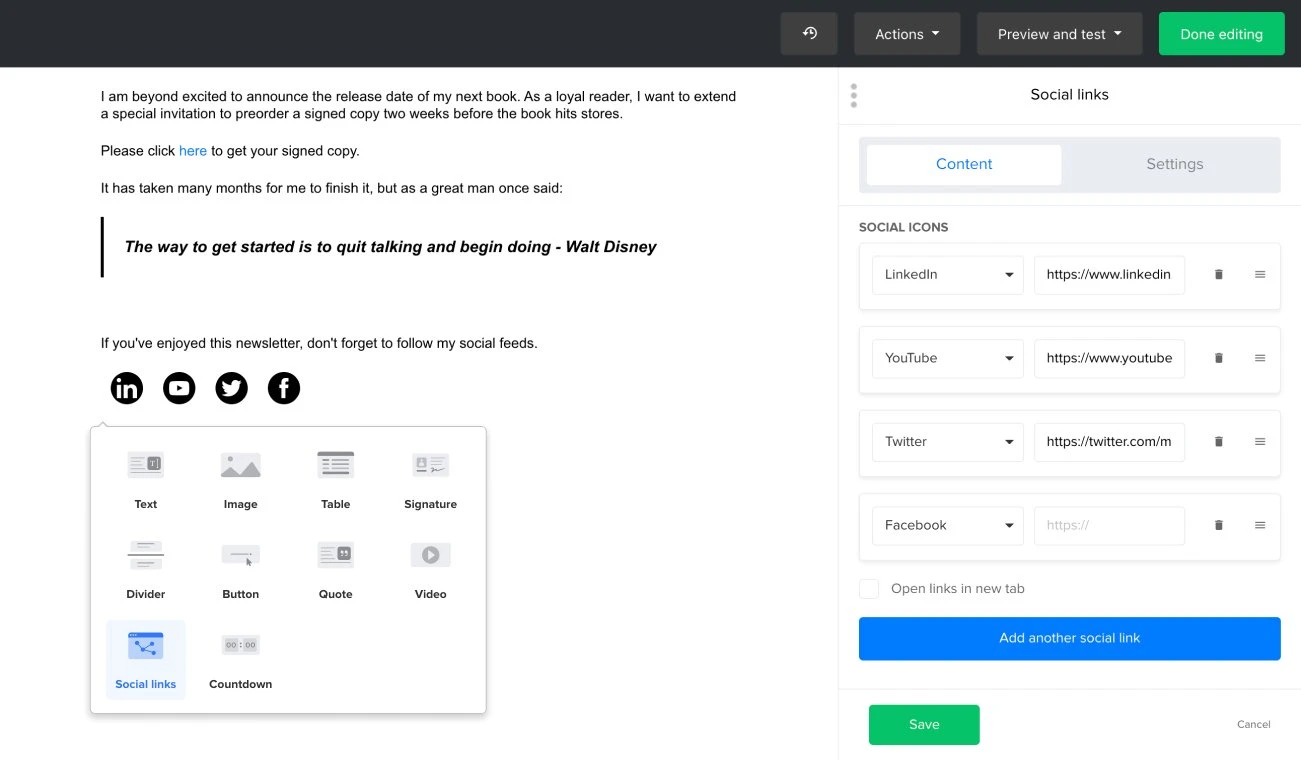Open the LinkedIn network dropdown
Screen dimensions: 1301x760
947,275
